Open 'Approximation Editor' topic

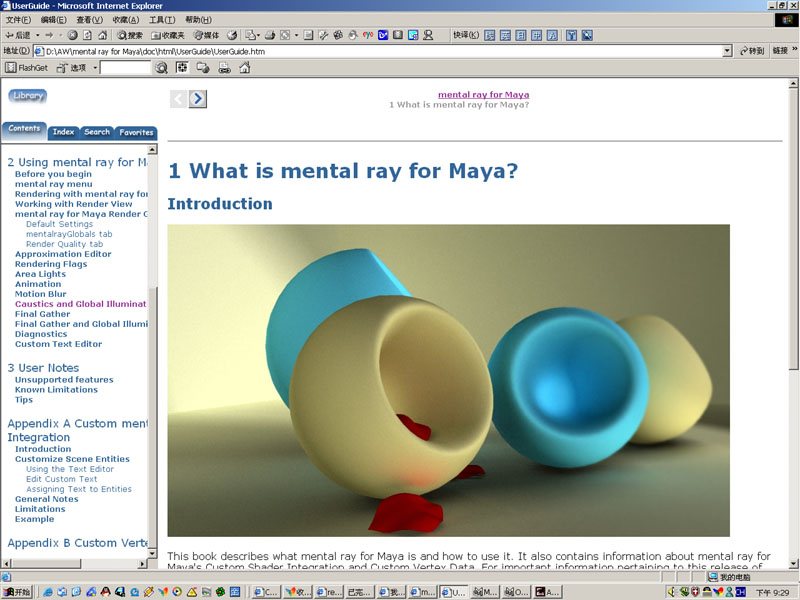[63, 254]
